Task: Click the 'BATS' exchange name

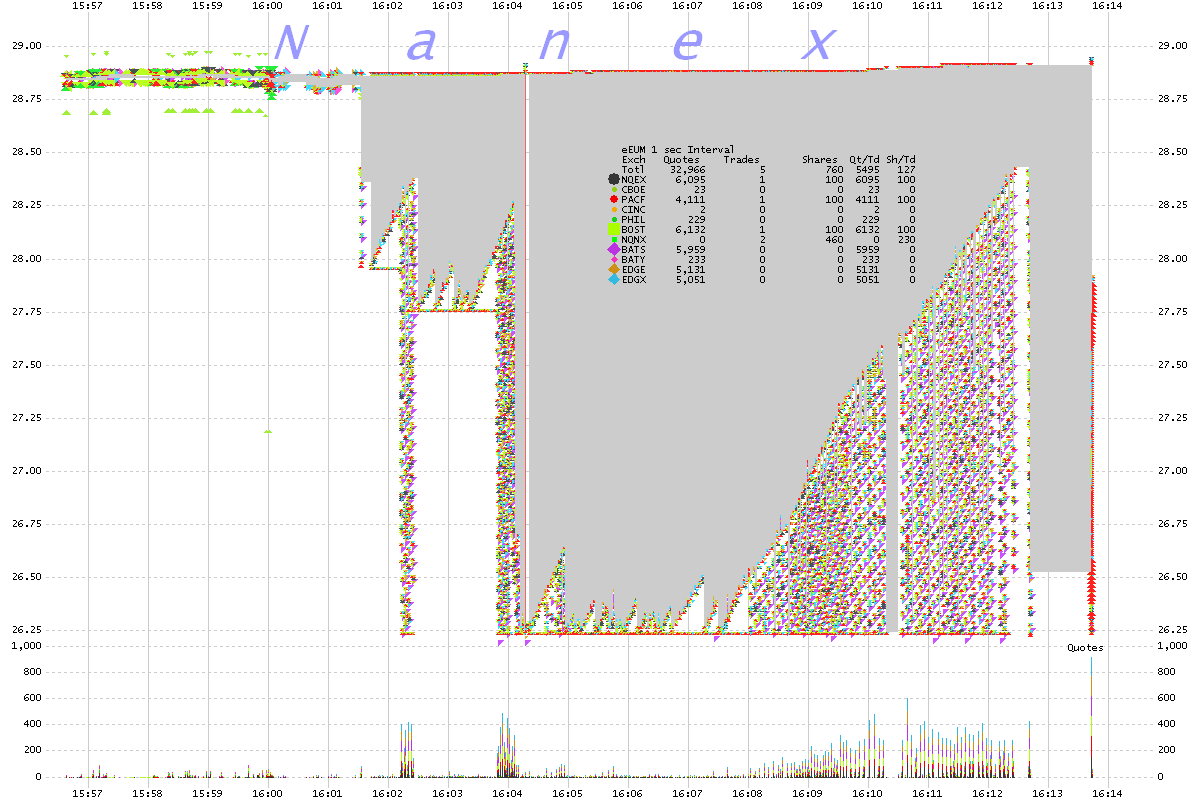Action: pyautogui.click(x=634, y=249)
